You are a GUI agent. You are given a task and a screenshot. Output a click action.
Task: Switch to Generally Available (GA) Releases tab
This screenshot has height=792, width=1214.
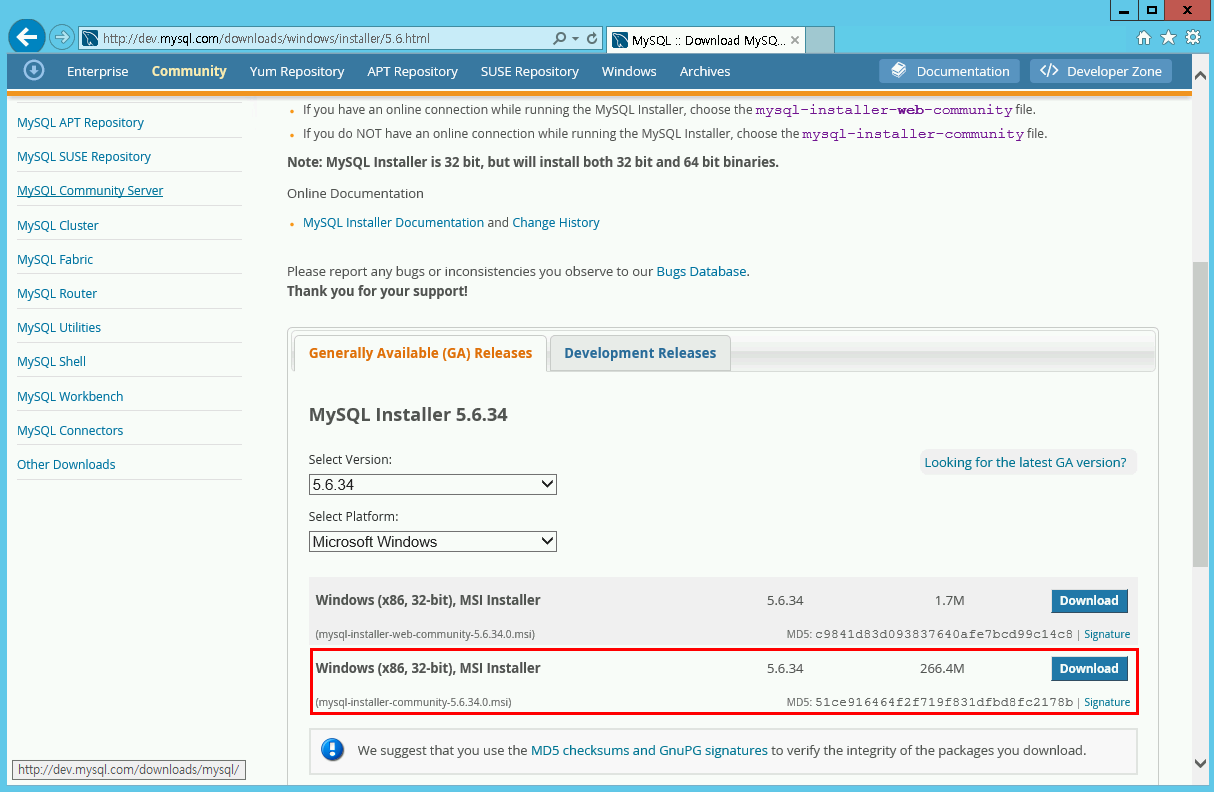420,353
